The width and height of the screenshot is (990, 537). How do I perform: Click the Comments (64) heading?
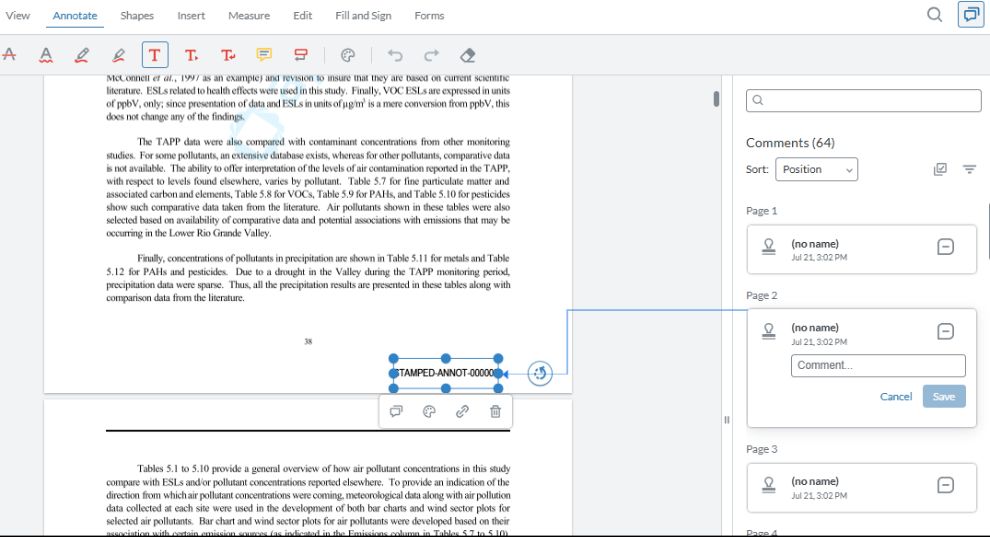coord(790,143)
